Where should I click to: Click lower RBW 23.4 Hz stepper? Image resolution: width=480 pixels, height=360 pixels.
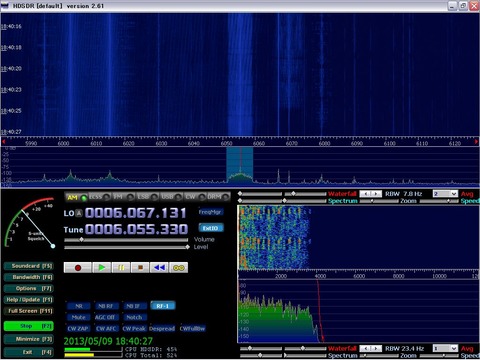[371, 348]
